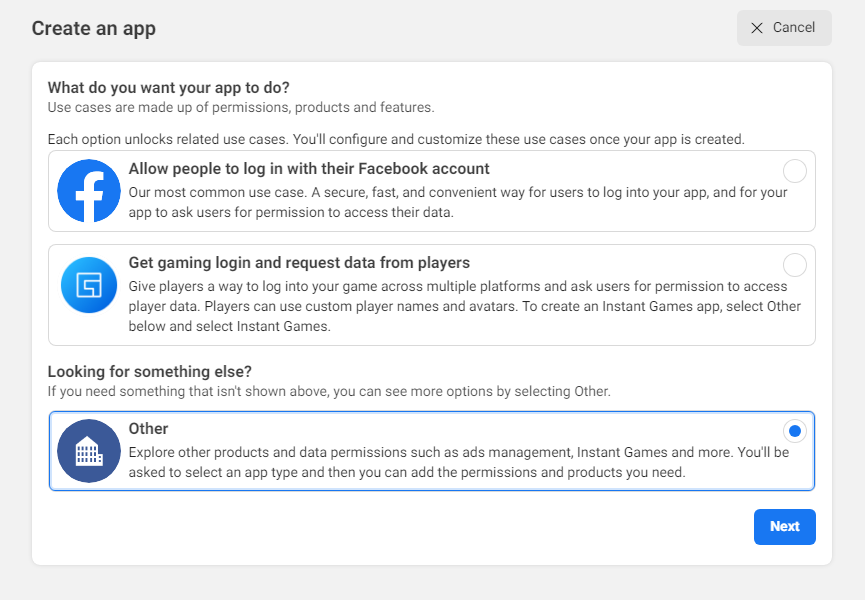This screenshot has width=865, height=600.
Task: Select 'Get gaming login and request data from players' title
Action: click(x=299, y=262)
